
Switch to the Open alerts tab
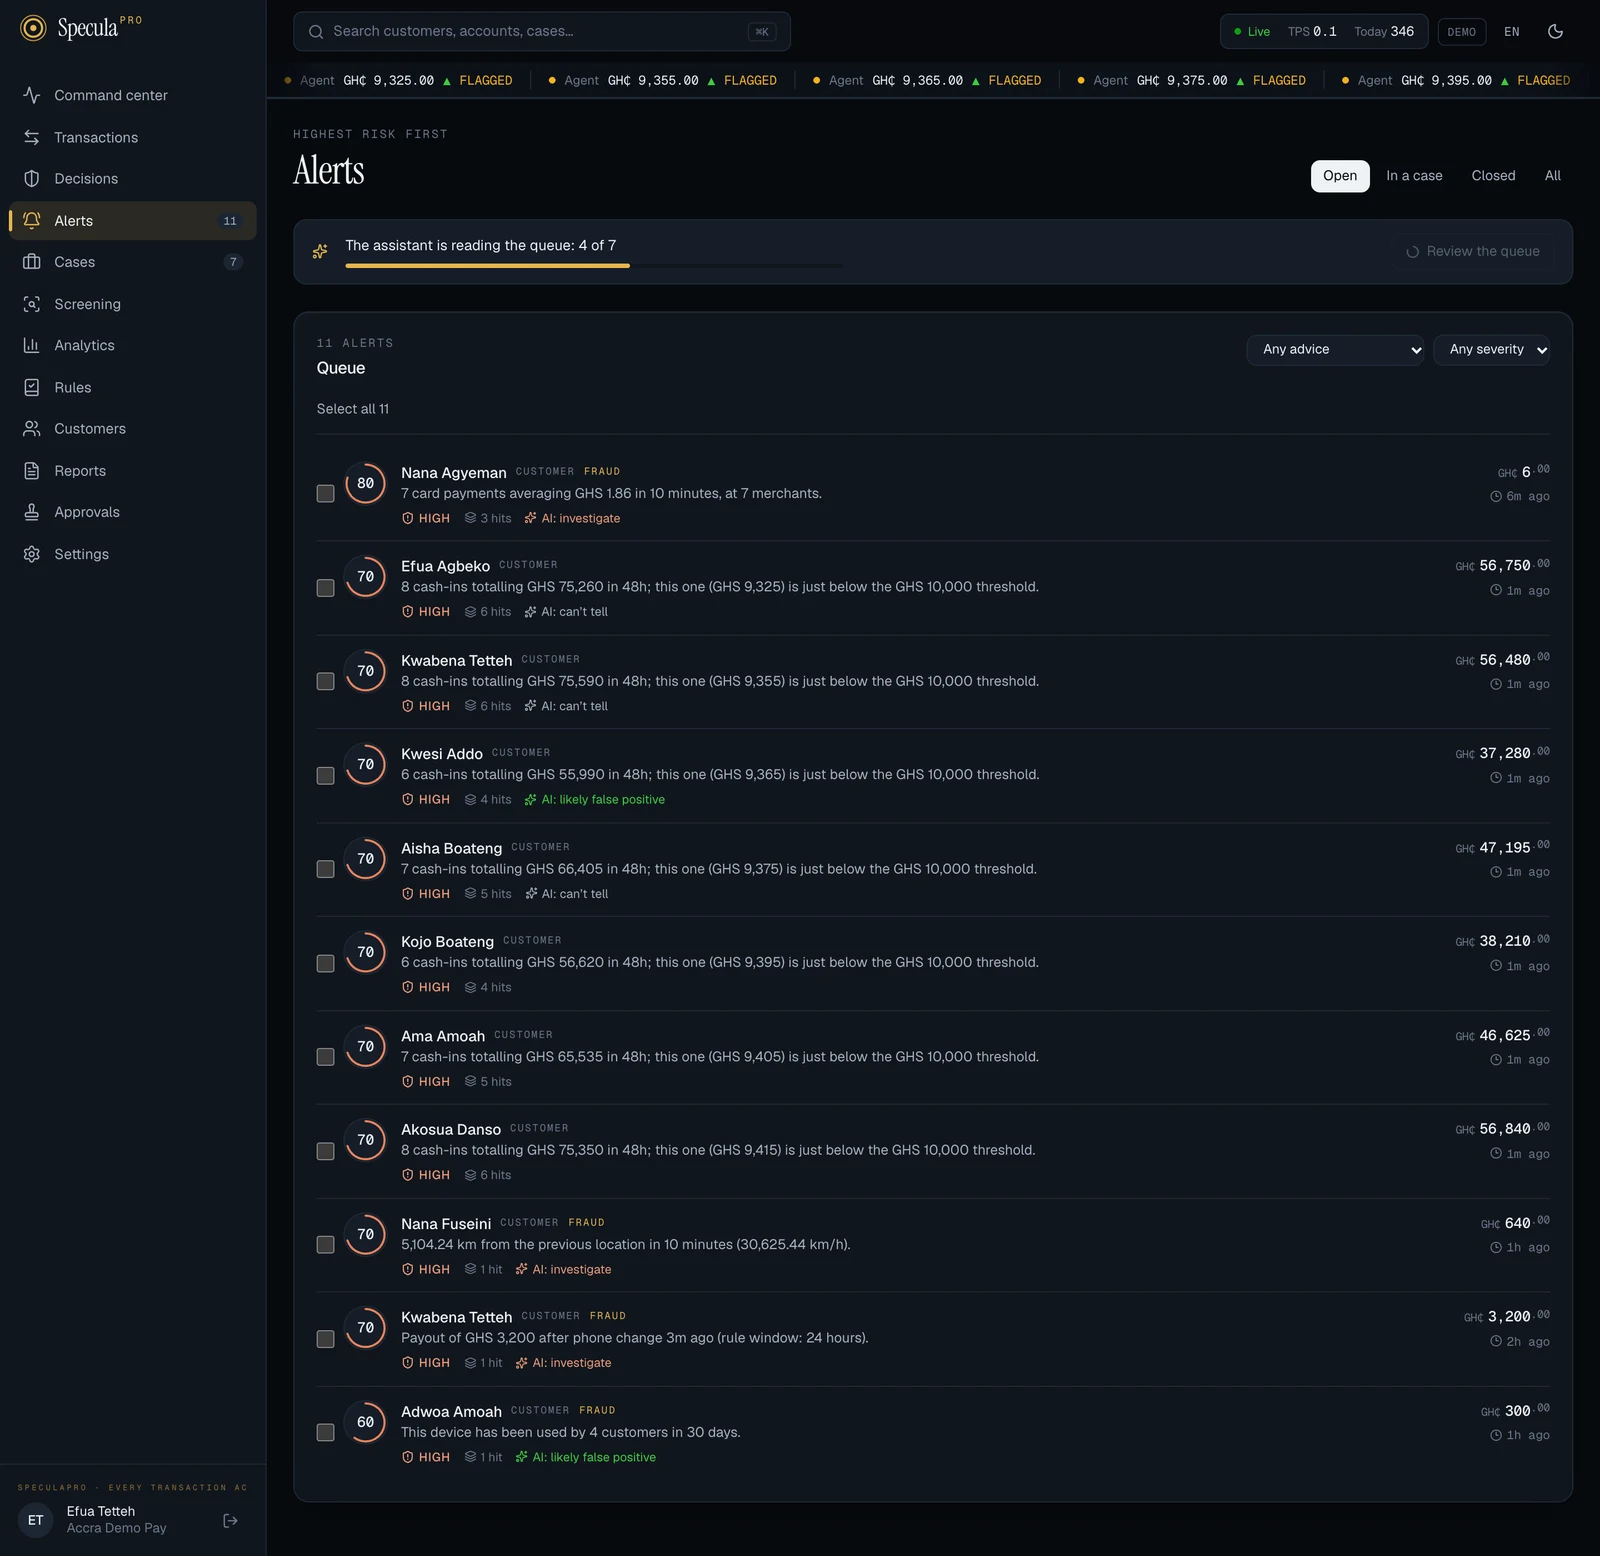click(1340, 176)
